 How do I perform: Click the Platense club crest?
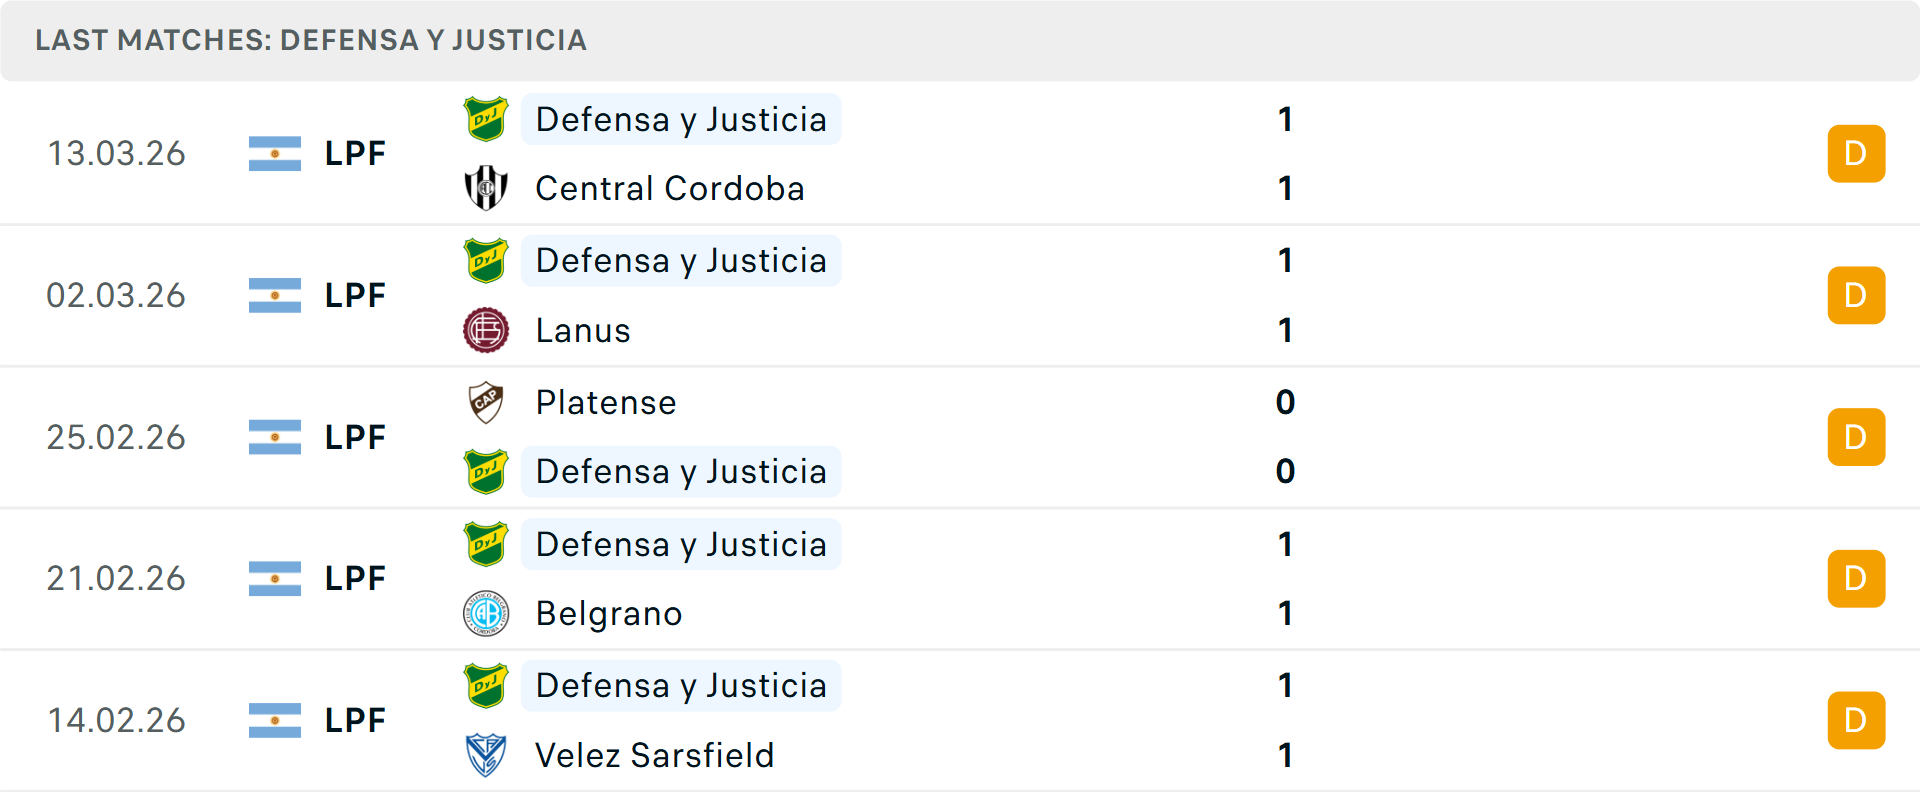click(486, 402)
